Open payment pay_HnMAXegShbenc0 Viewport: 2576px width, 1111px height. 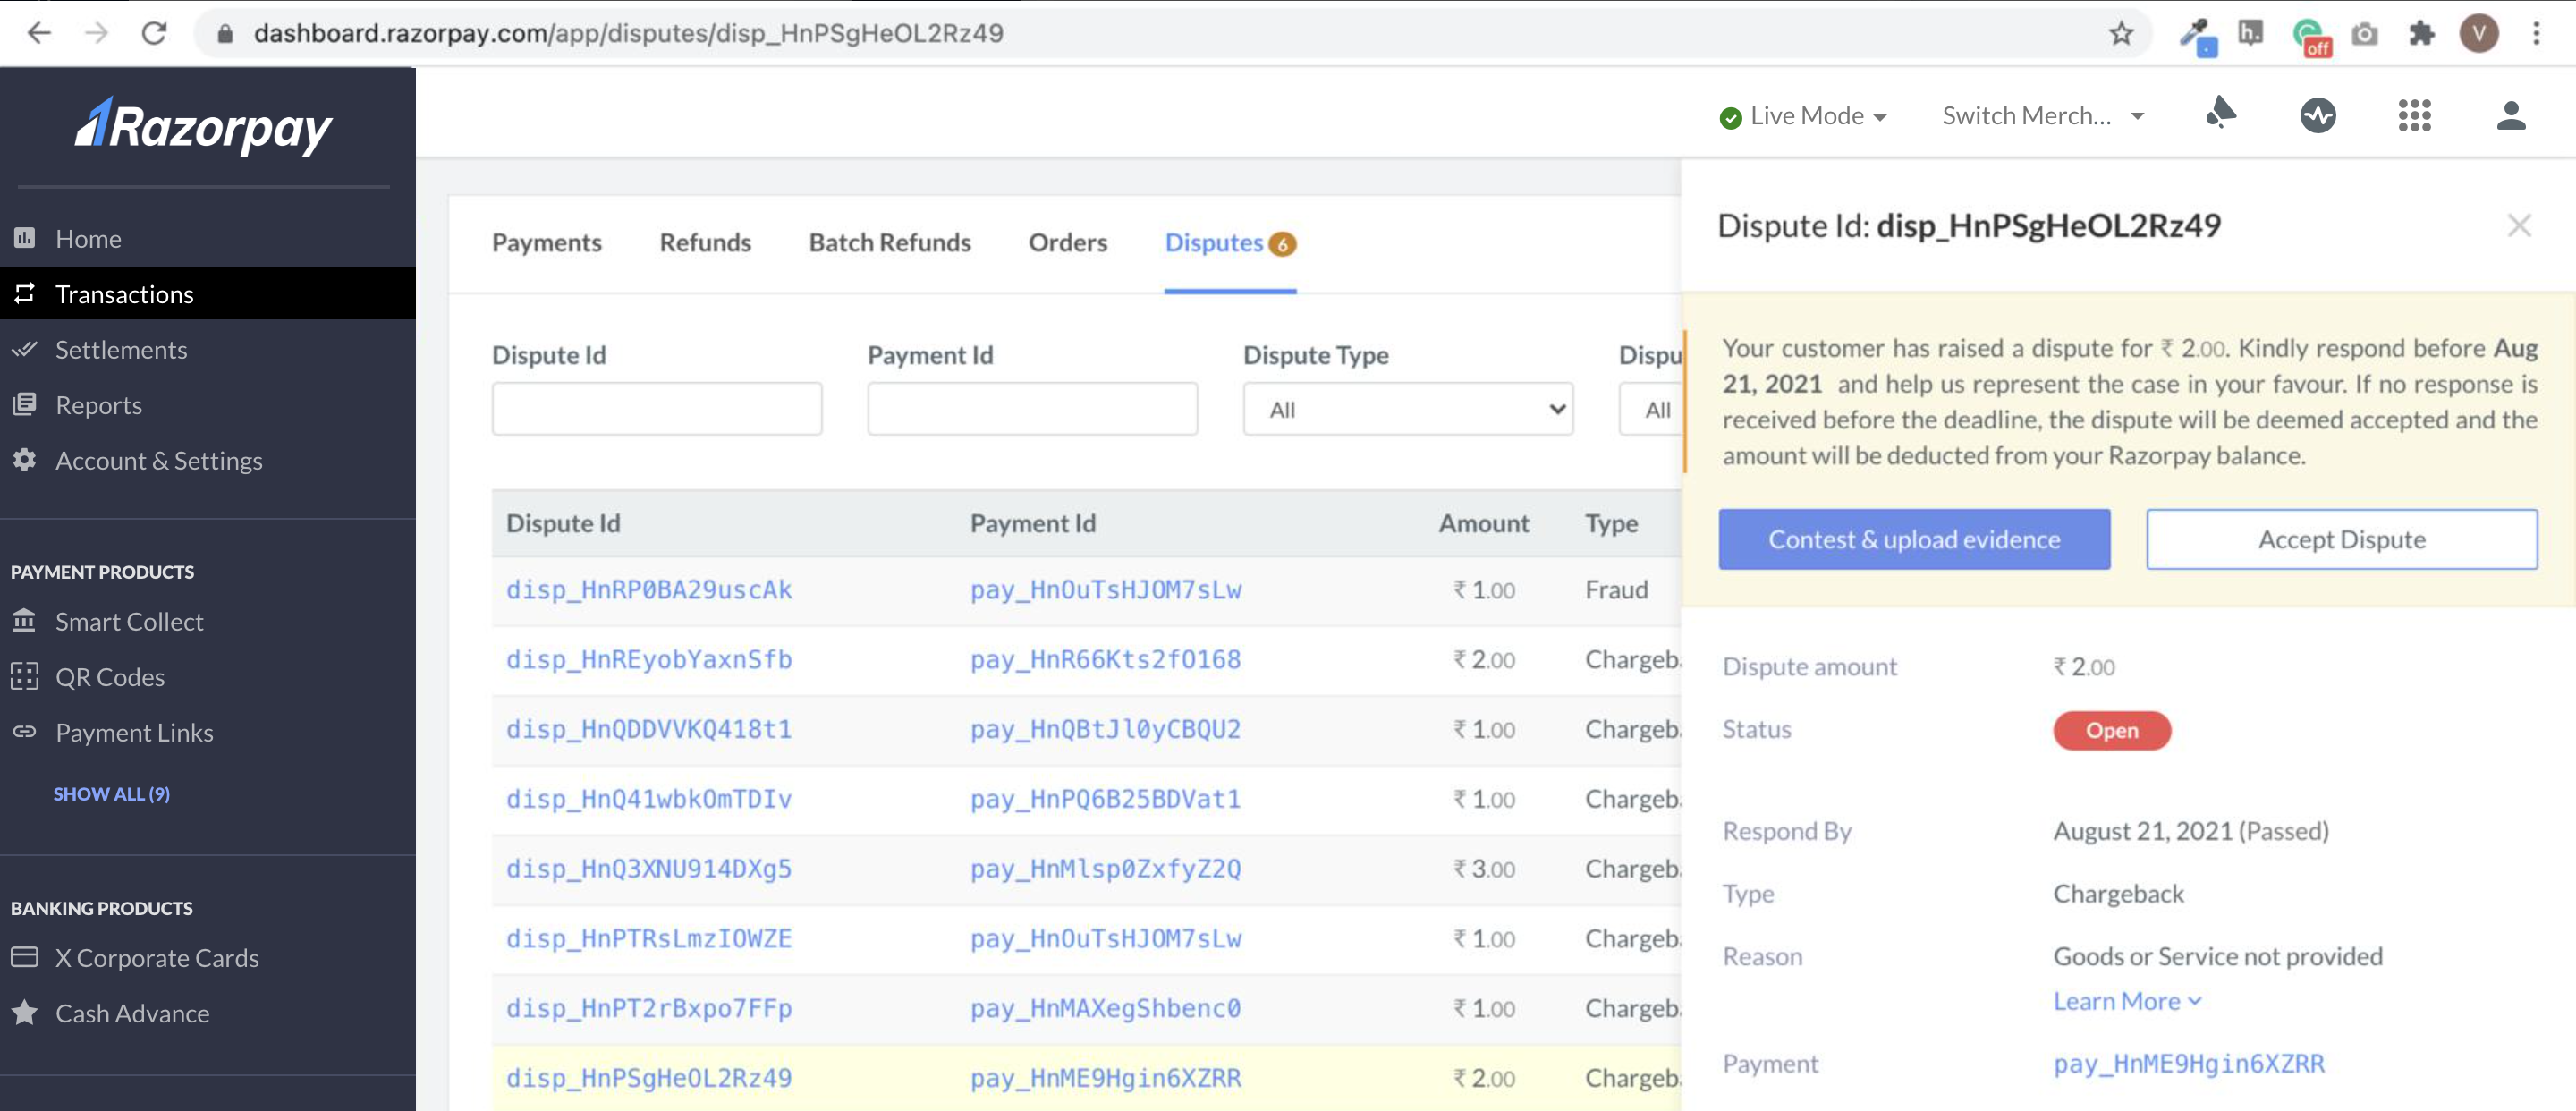click(x=1105, y=1008)
